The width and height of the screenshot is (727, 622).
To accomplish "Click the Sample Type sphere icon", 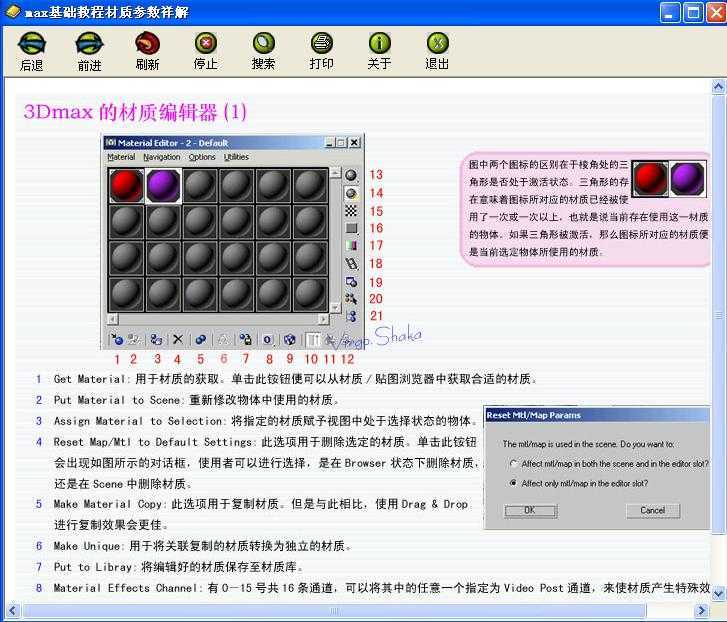I will point(351,175).
